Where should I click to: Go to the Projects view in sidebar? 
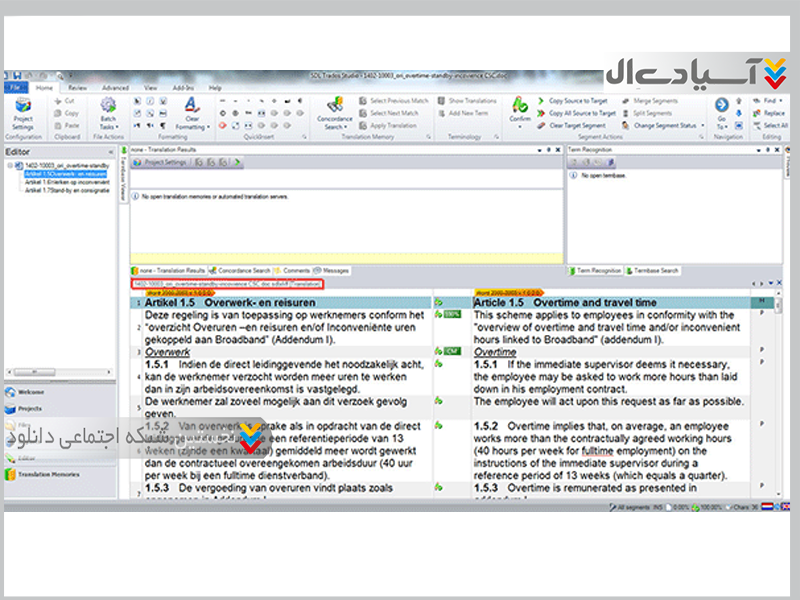tap(28, 409)
